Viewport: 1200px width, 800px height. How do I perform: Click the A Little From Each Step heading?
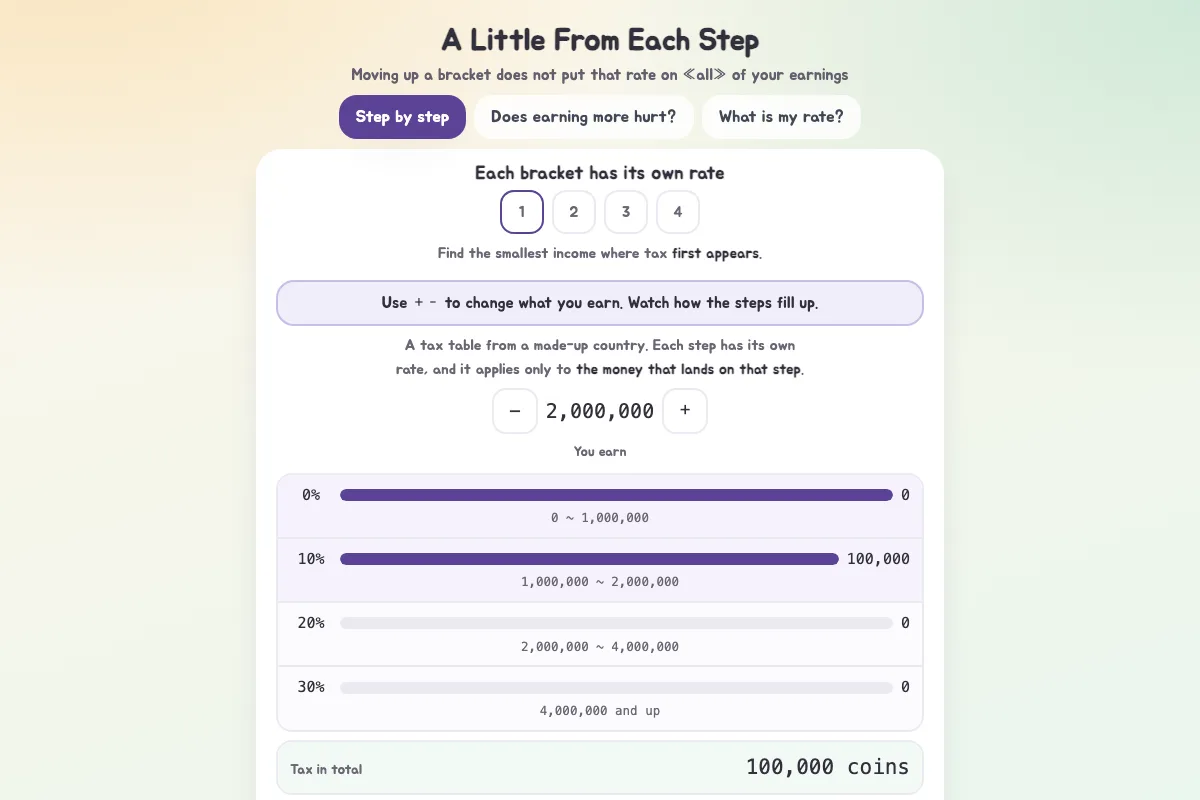coord(600,40)
